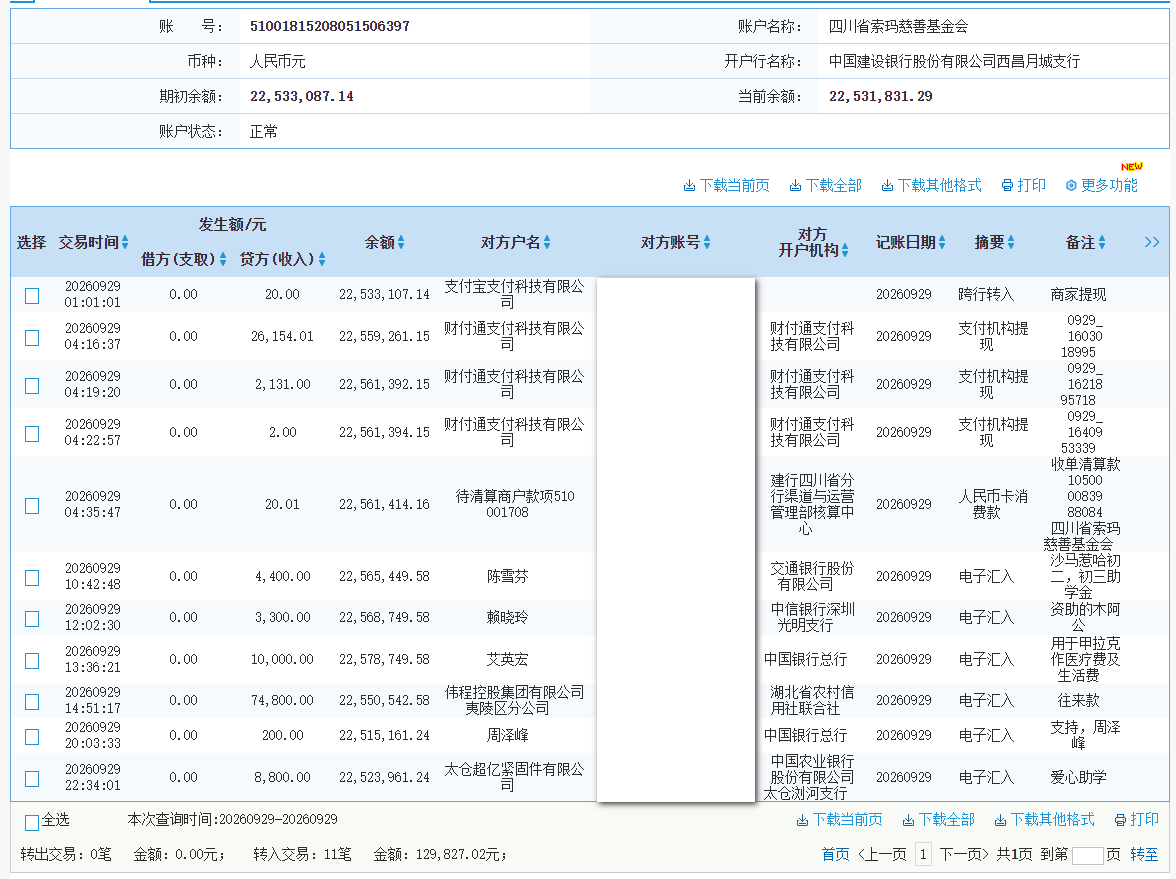This screenshot has width=1176, height=879.
Task: Sort by 摘要 column arrows
Action: [x=1011, y=242]
